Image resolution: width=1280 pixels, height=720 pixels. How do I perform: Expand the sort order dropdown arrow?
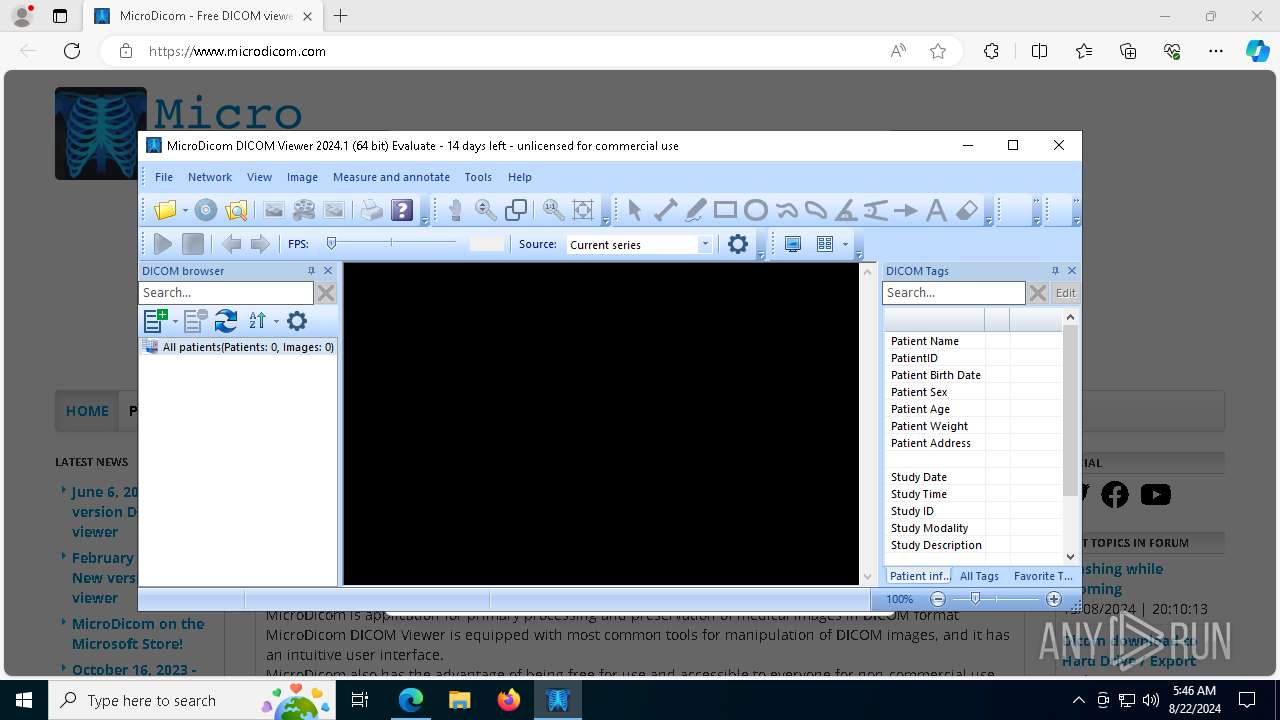(276, 321)
